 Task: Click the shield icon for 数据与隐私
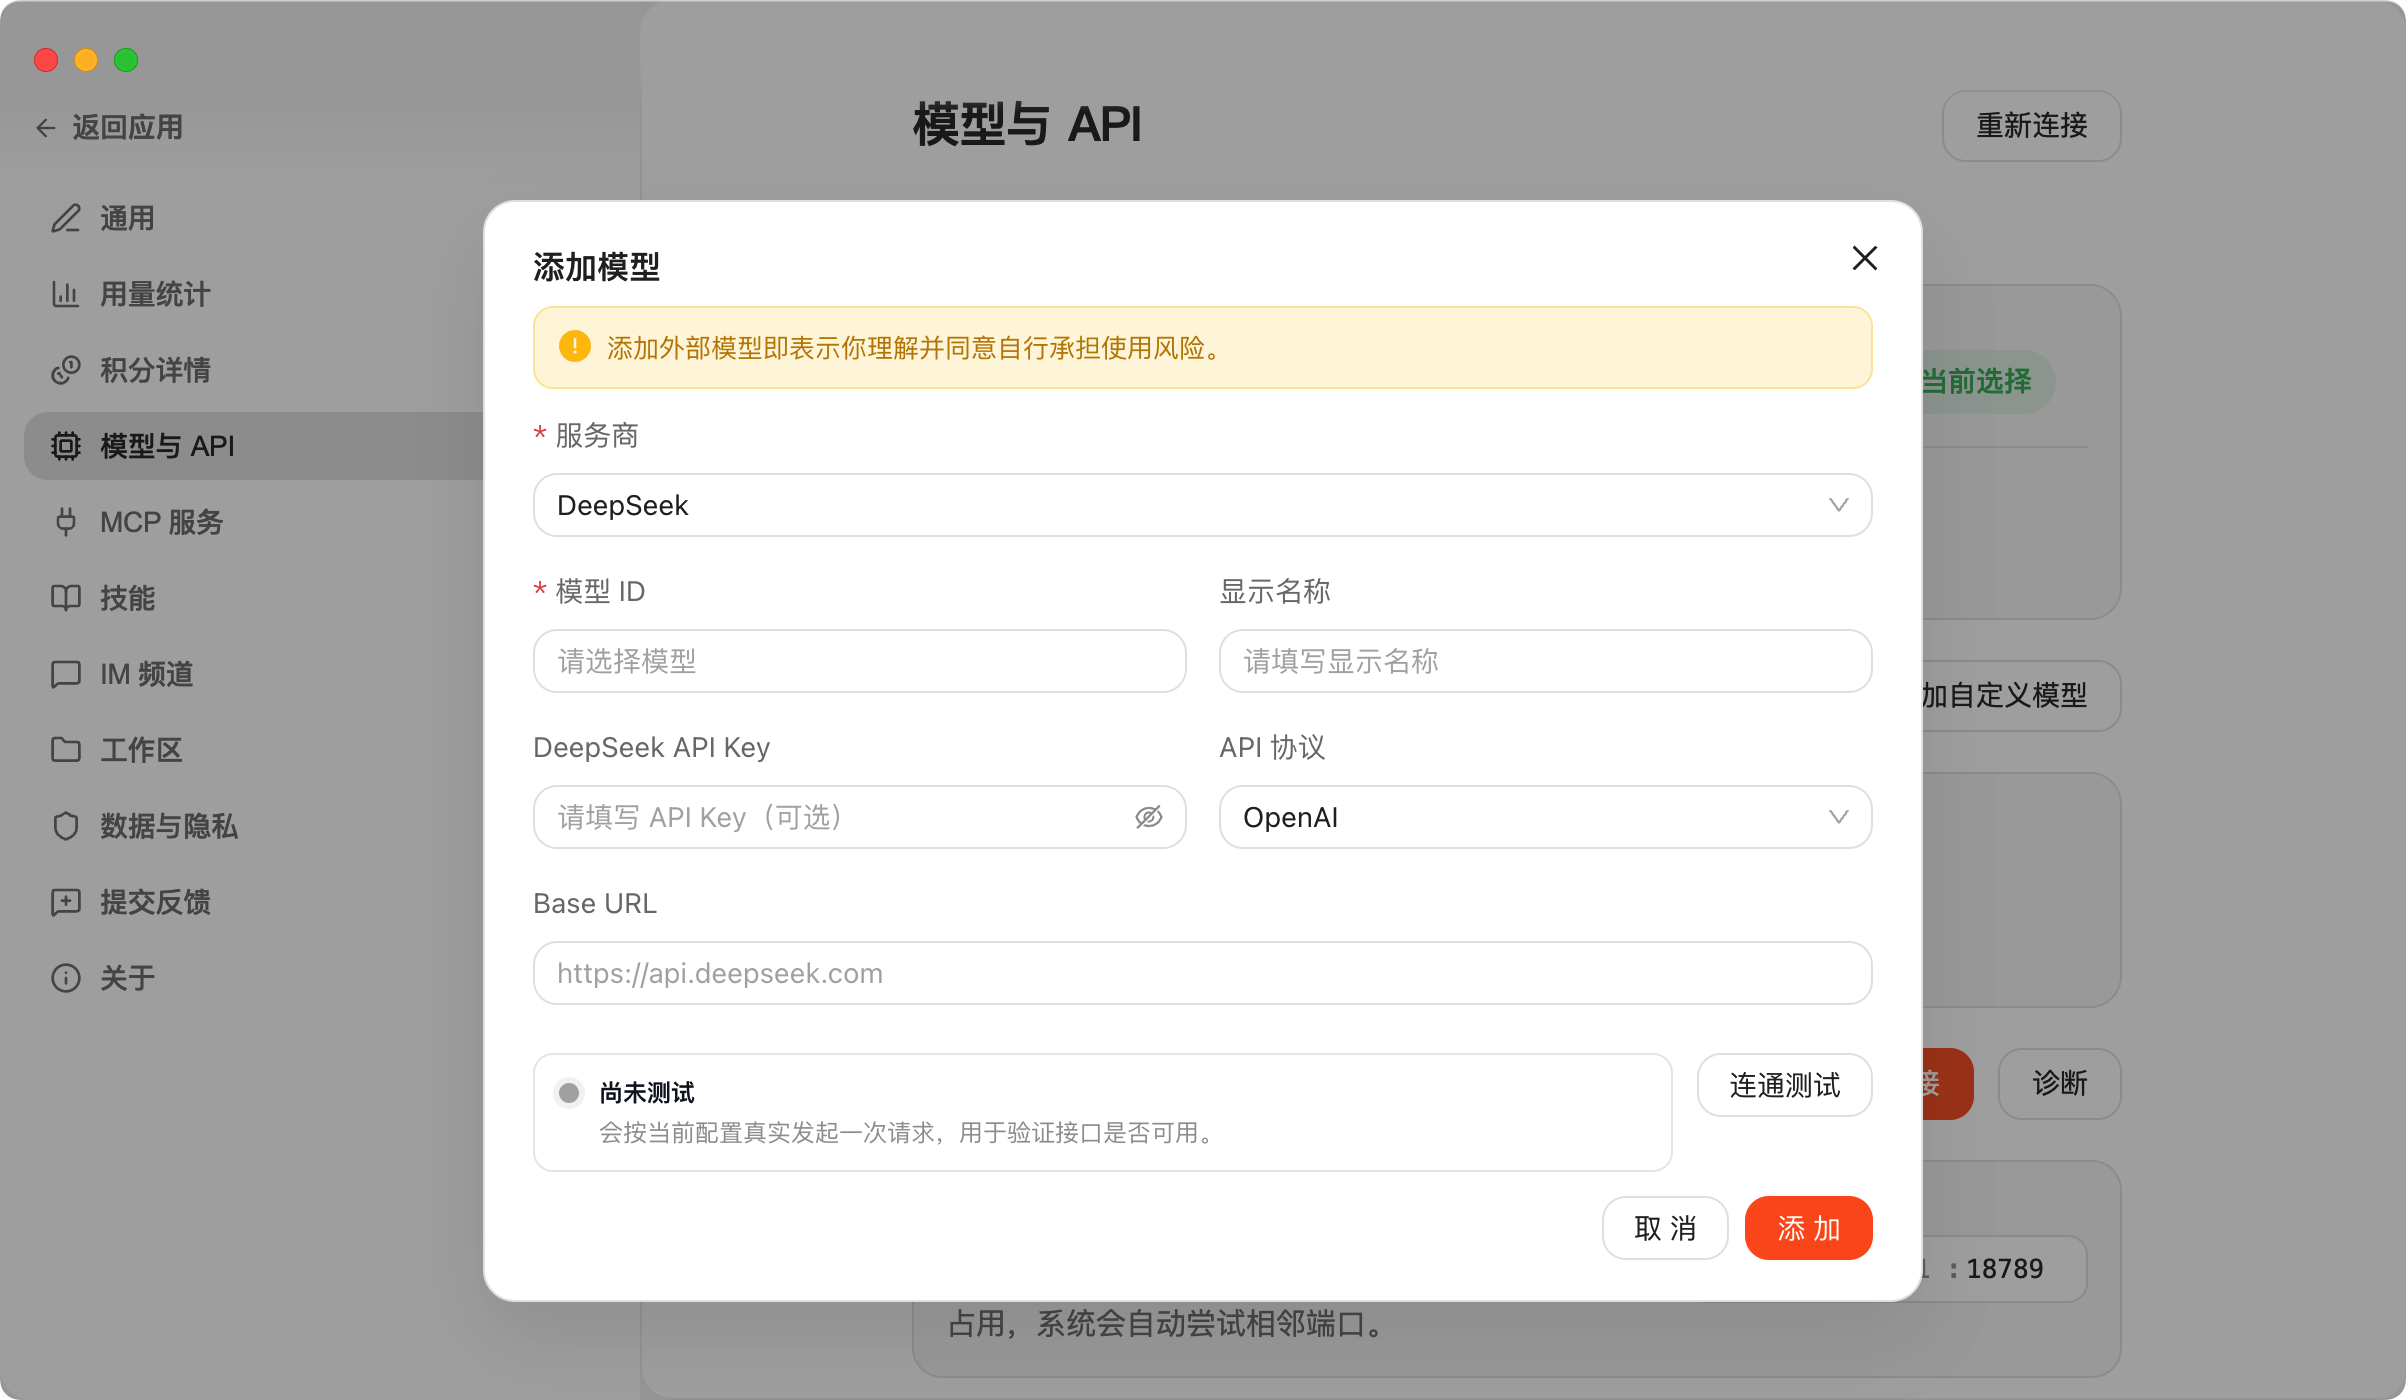(x=66, y=826)
